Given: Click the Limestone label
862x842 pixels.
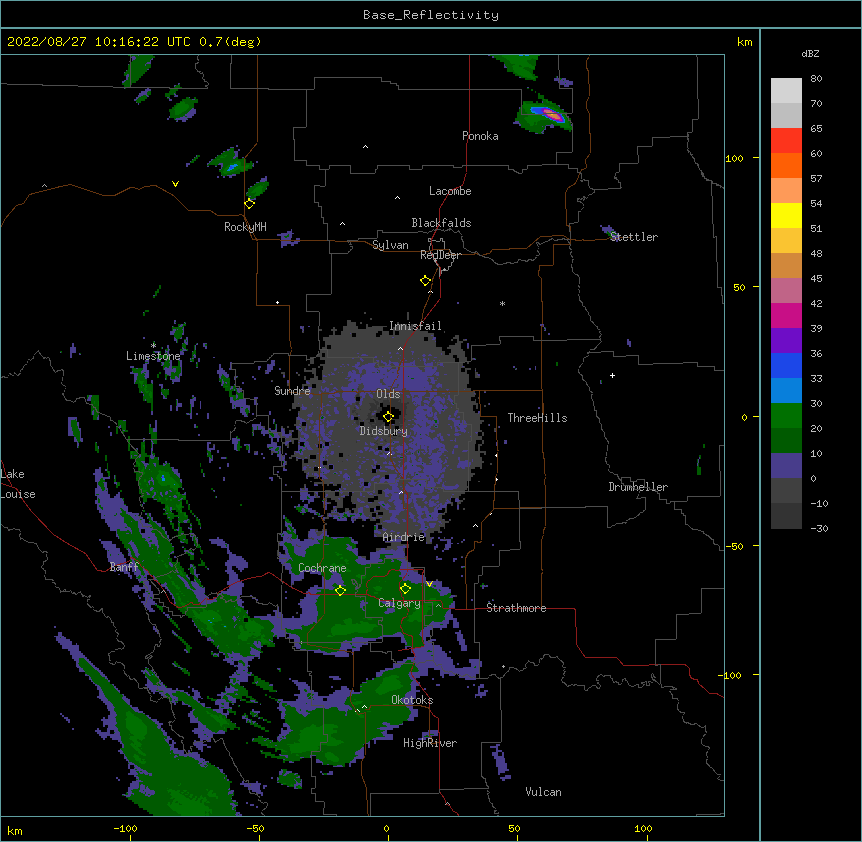Looking at the screenshot, I should pyautogui.click(x=153, y=356).
